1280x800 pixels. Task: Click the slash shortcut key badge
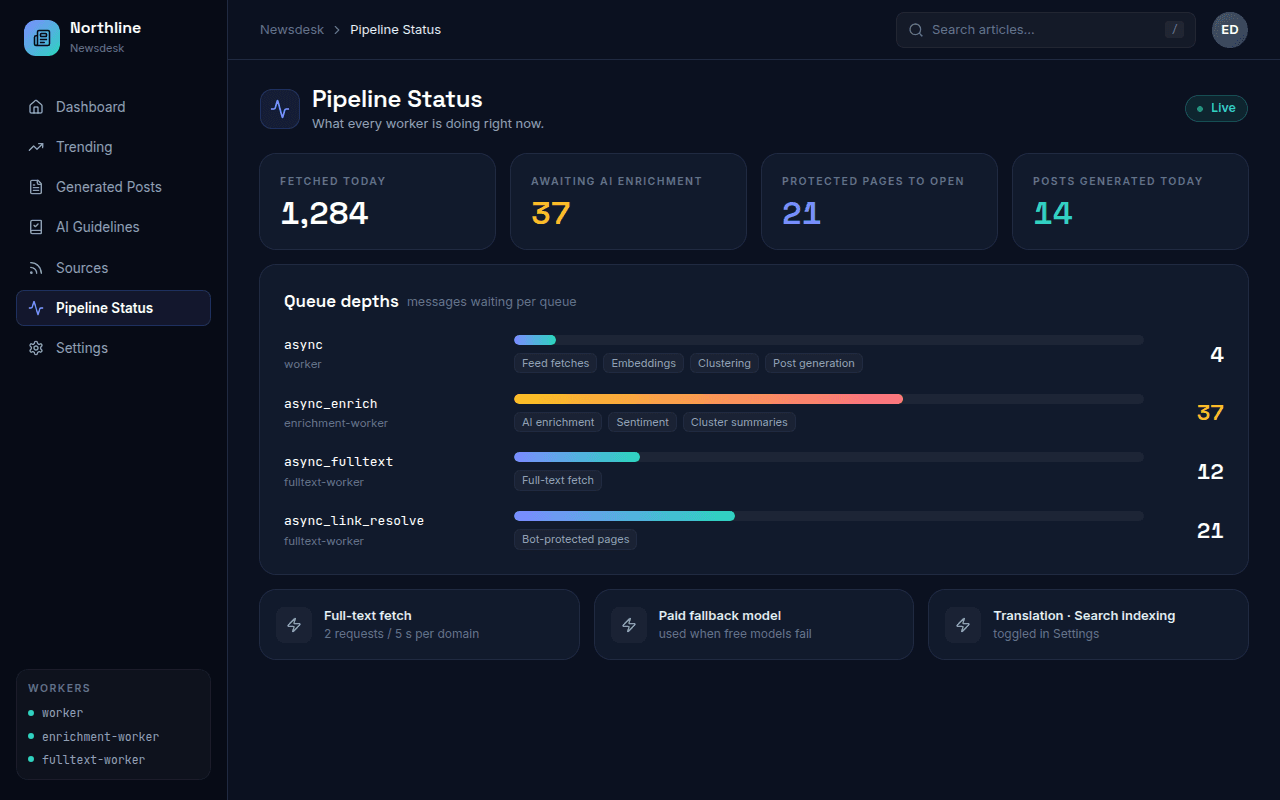pos(1174,30)
